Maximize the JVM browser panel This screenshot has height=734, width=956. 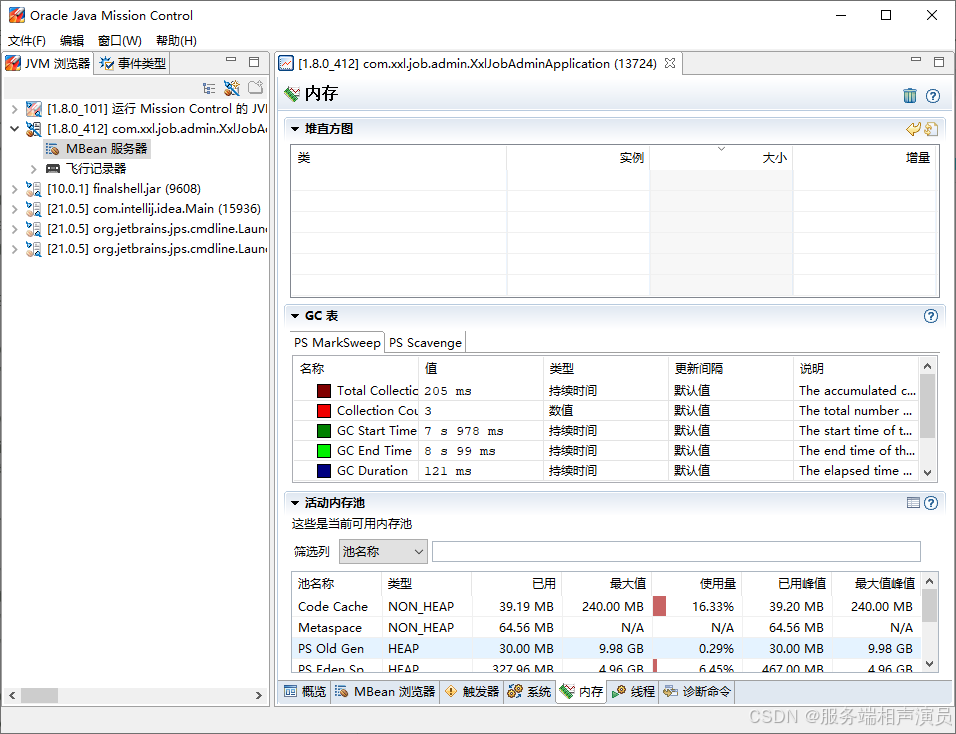[254, 62]
